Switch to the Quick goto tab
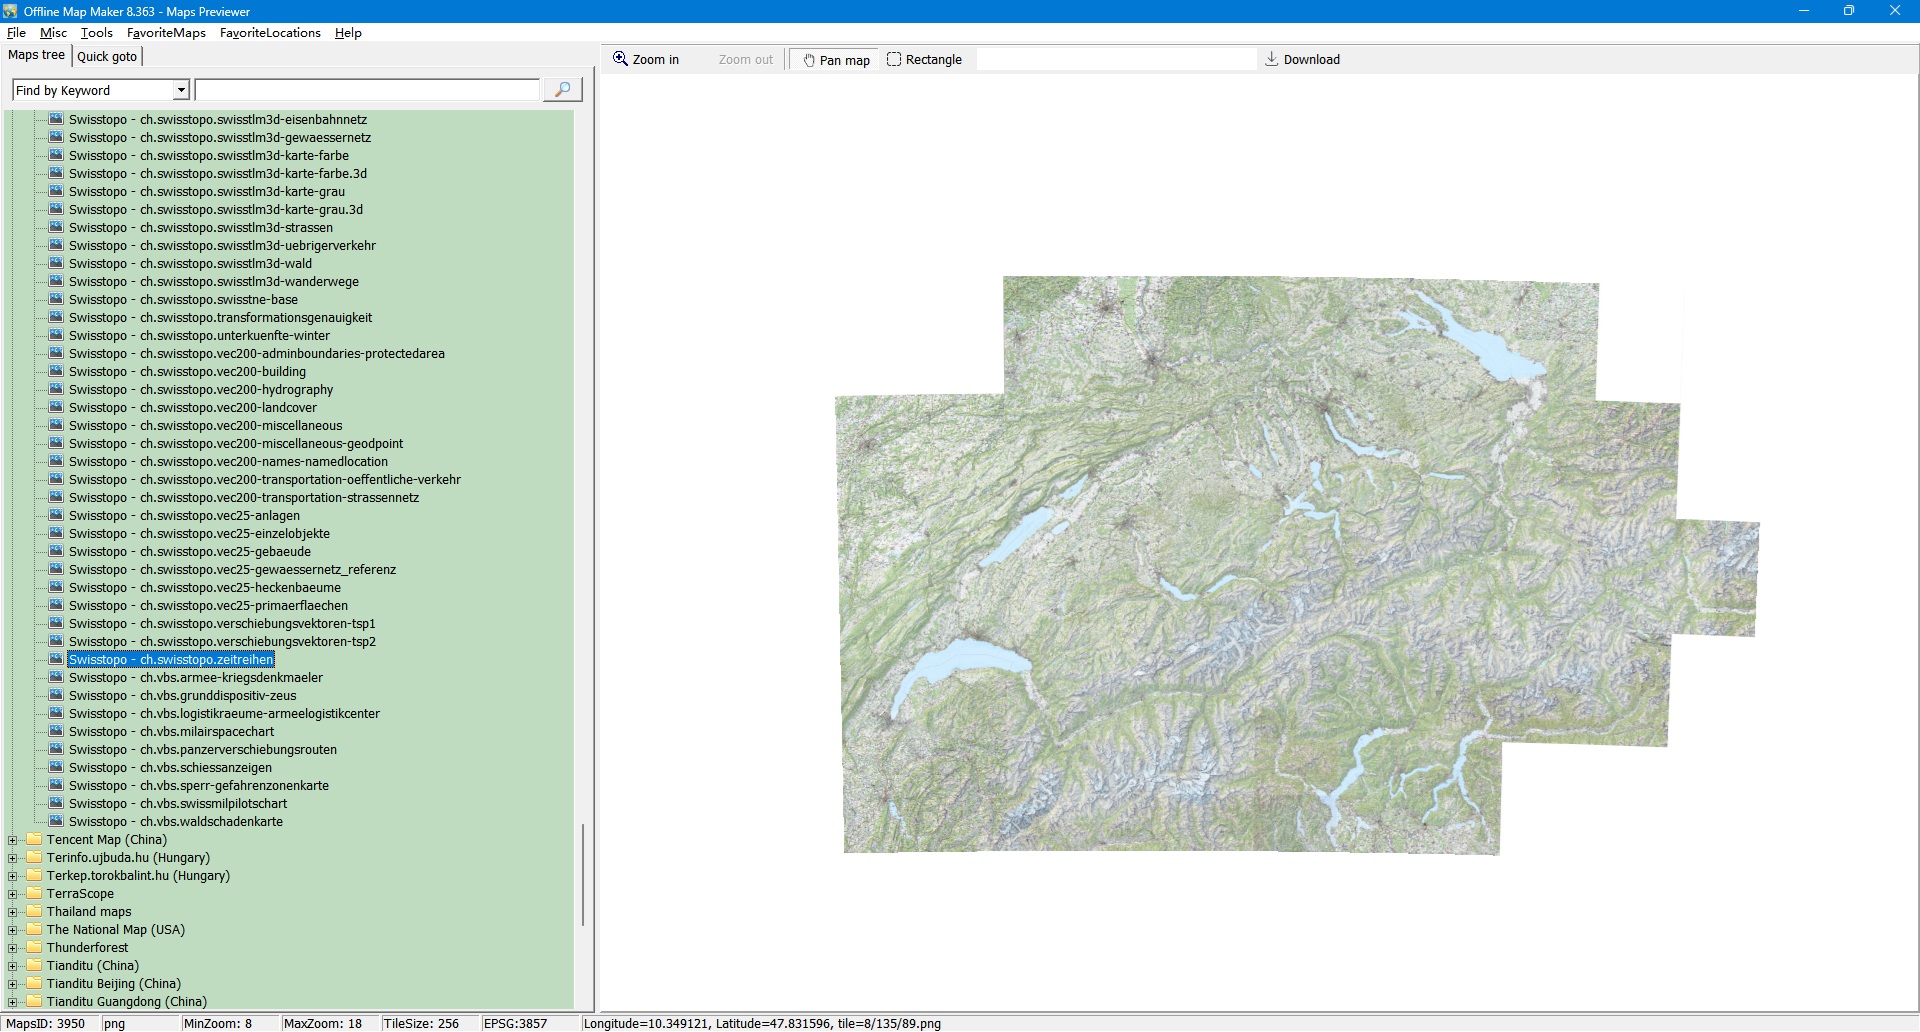 click(107, 56)
